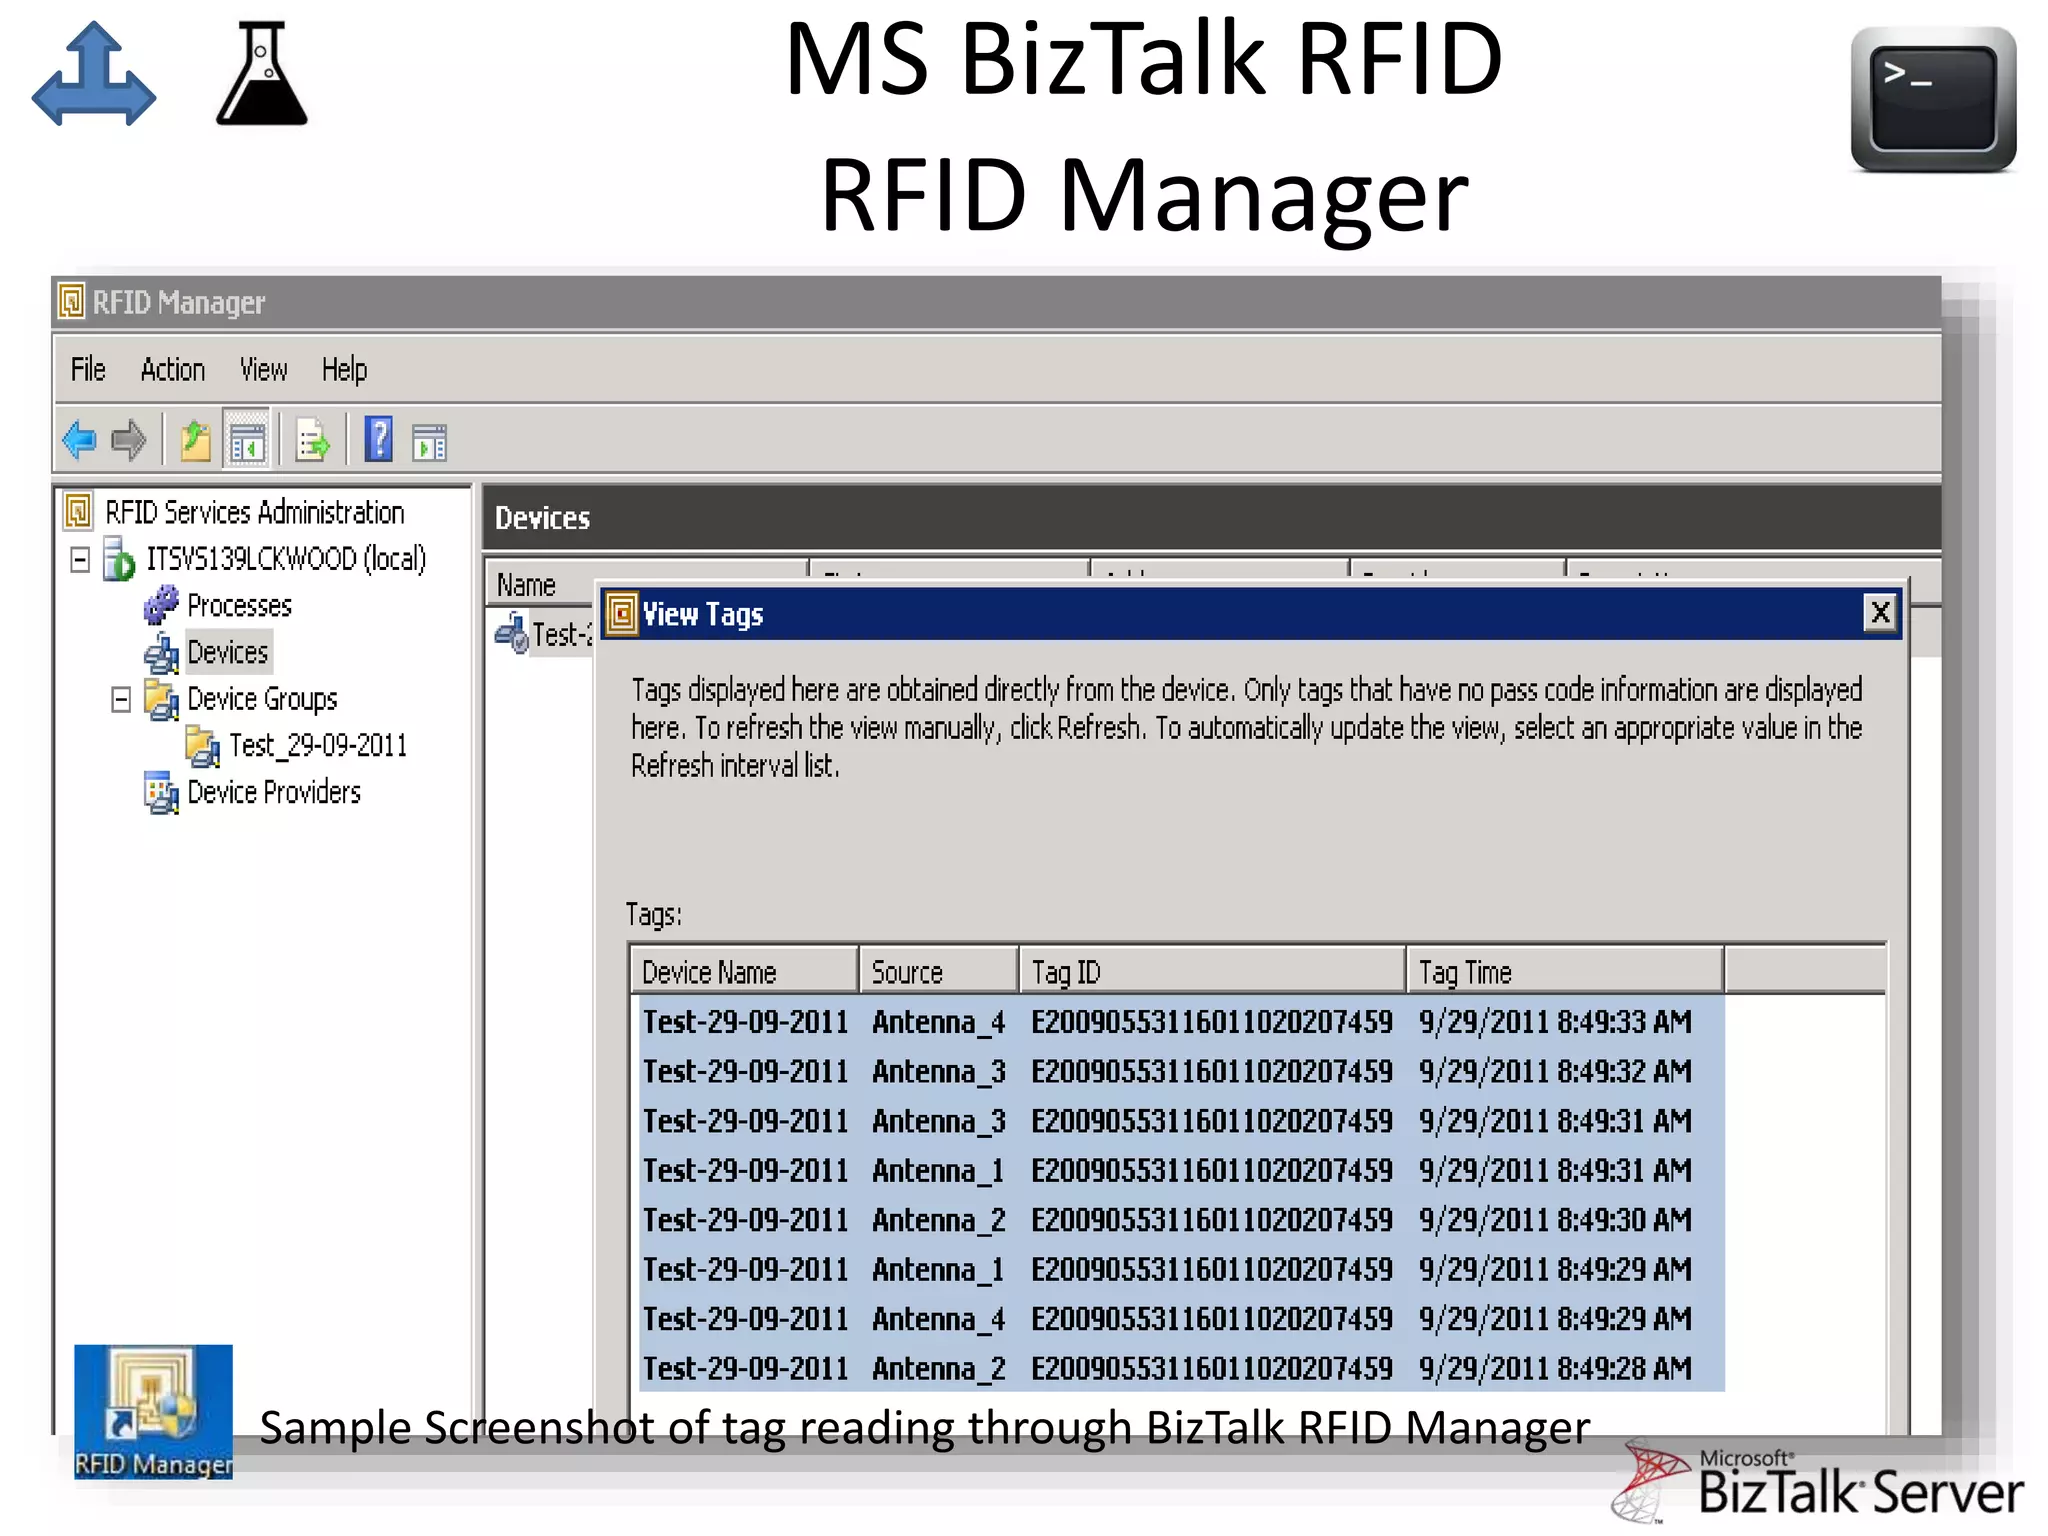Click the blue three-way arrows icon

94,74
